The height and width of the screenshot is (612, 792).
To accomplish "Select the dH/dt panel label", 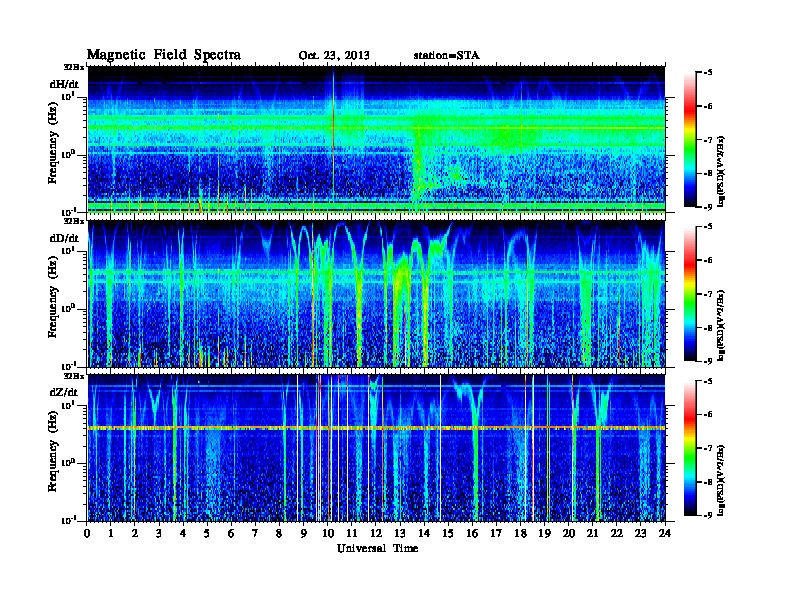I will click(x=64, y=84).
